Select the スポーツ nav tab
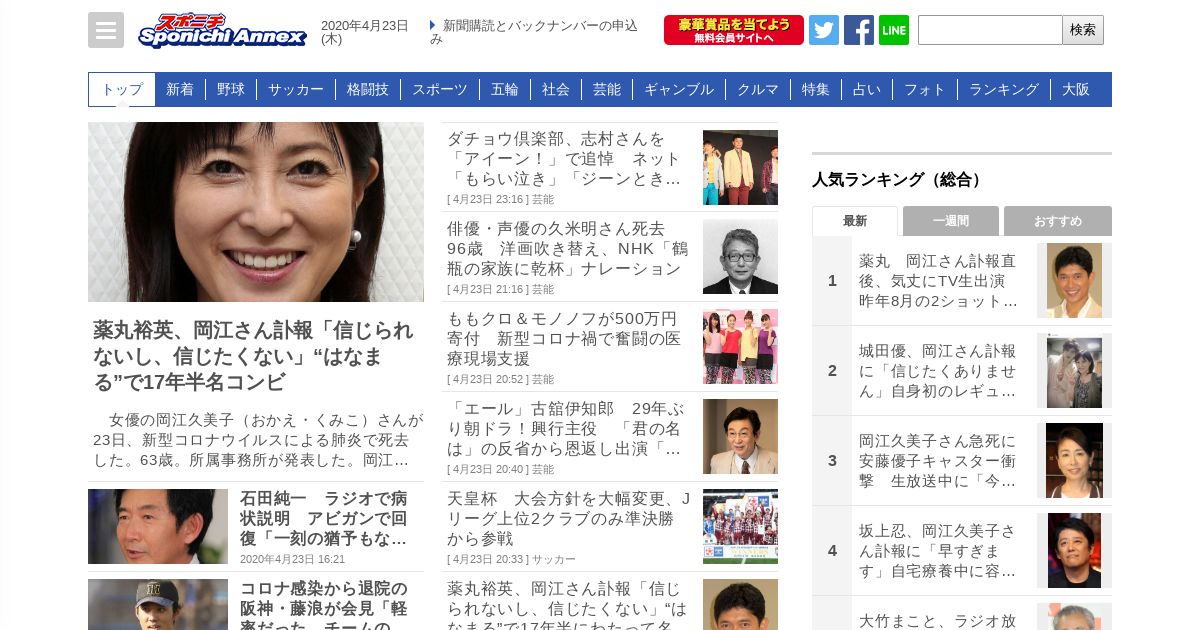Screen dimensions: 1200x630 [440, 89]
